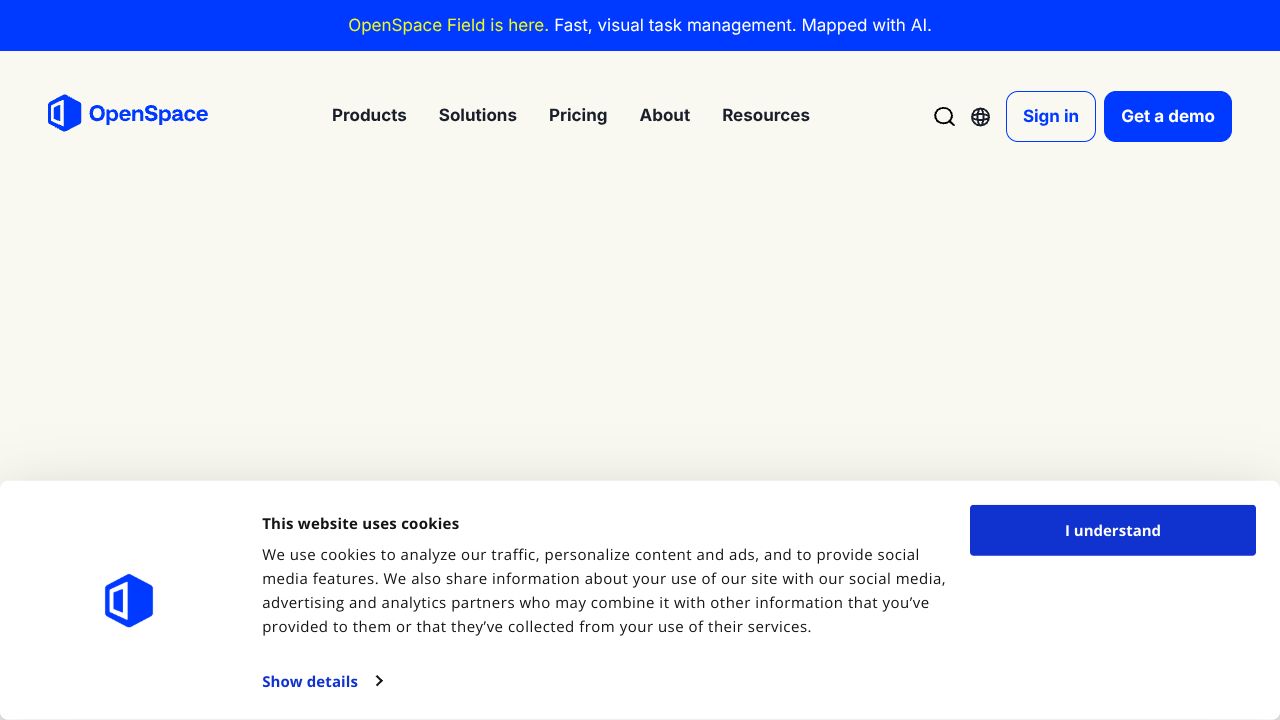Image resolution: width=1280 pixels, height=720 pixels.
Task: Click the OpenSpace hexagon logo in header
Action: point(64,114)
